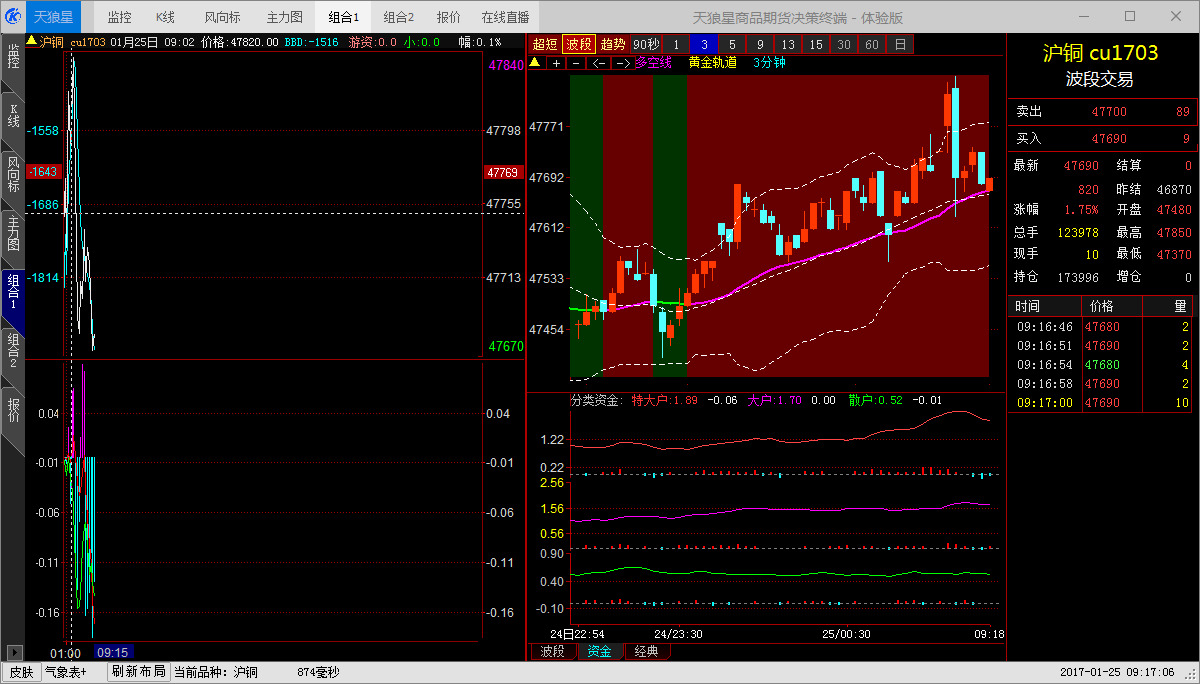
Task: Toggle the 波段 trading mode
Action: pyautogui.click(x=579, y=44)
